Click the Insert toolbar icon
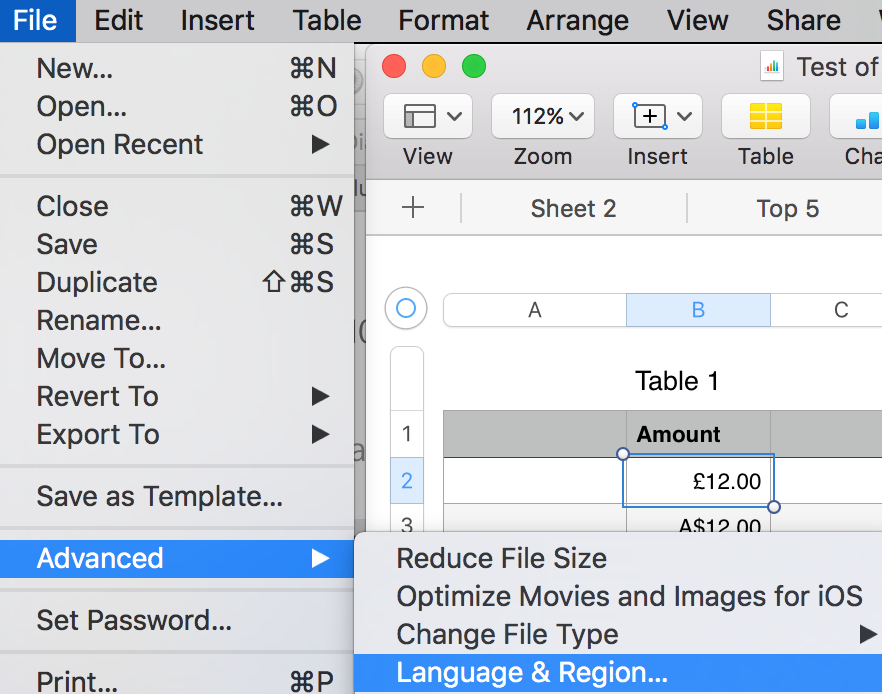Screen dimensions: 882x694 (x=650, y=117)
